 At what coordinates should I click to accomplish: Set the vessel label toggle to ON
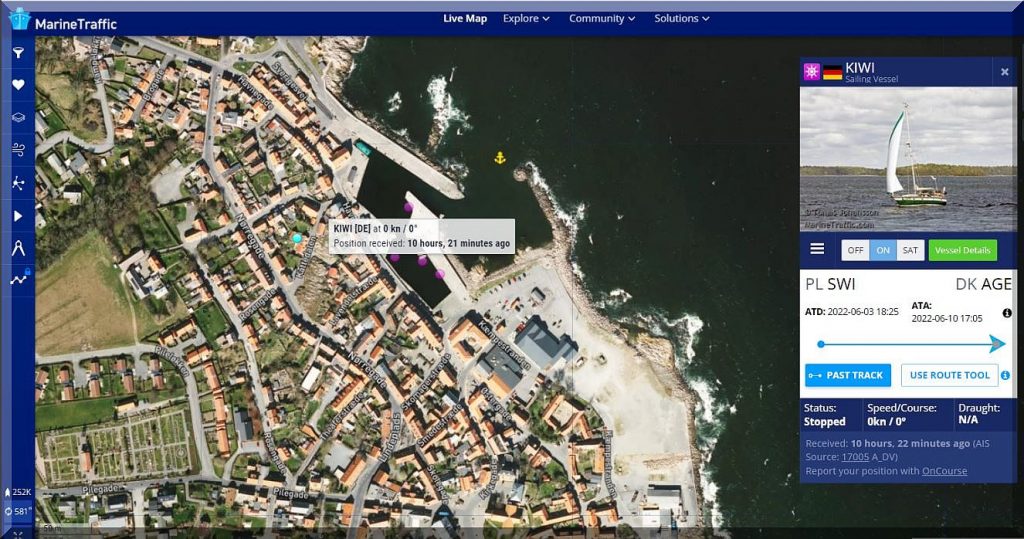[x=883, y=250]
